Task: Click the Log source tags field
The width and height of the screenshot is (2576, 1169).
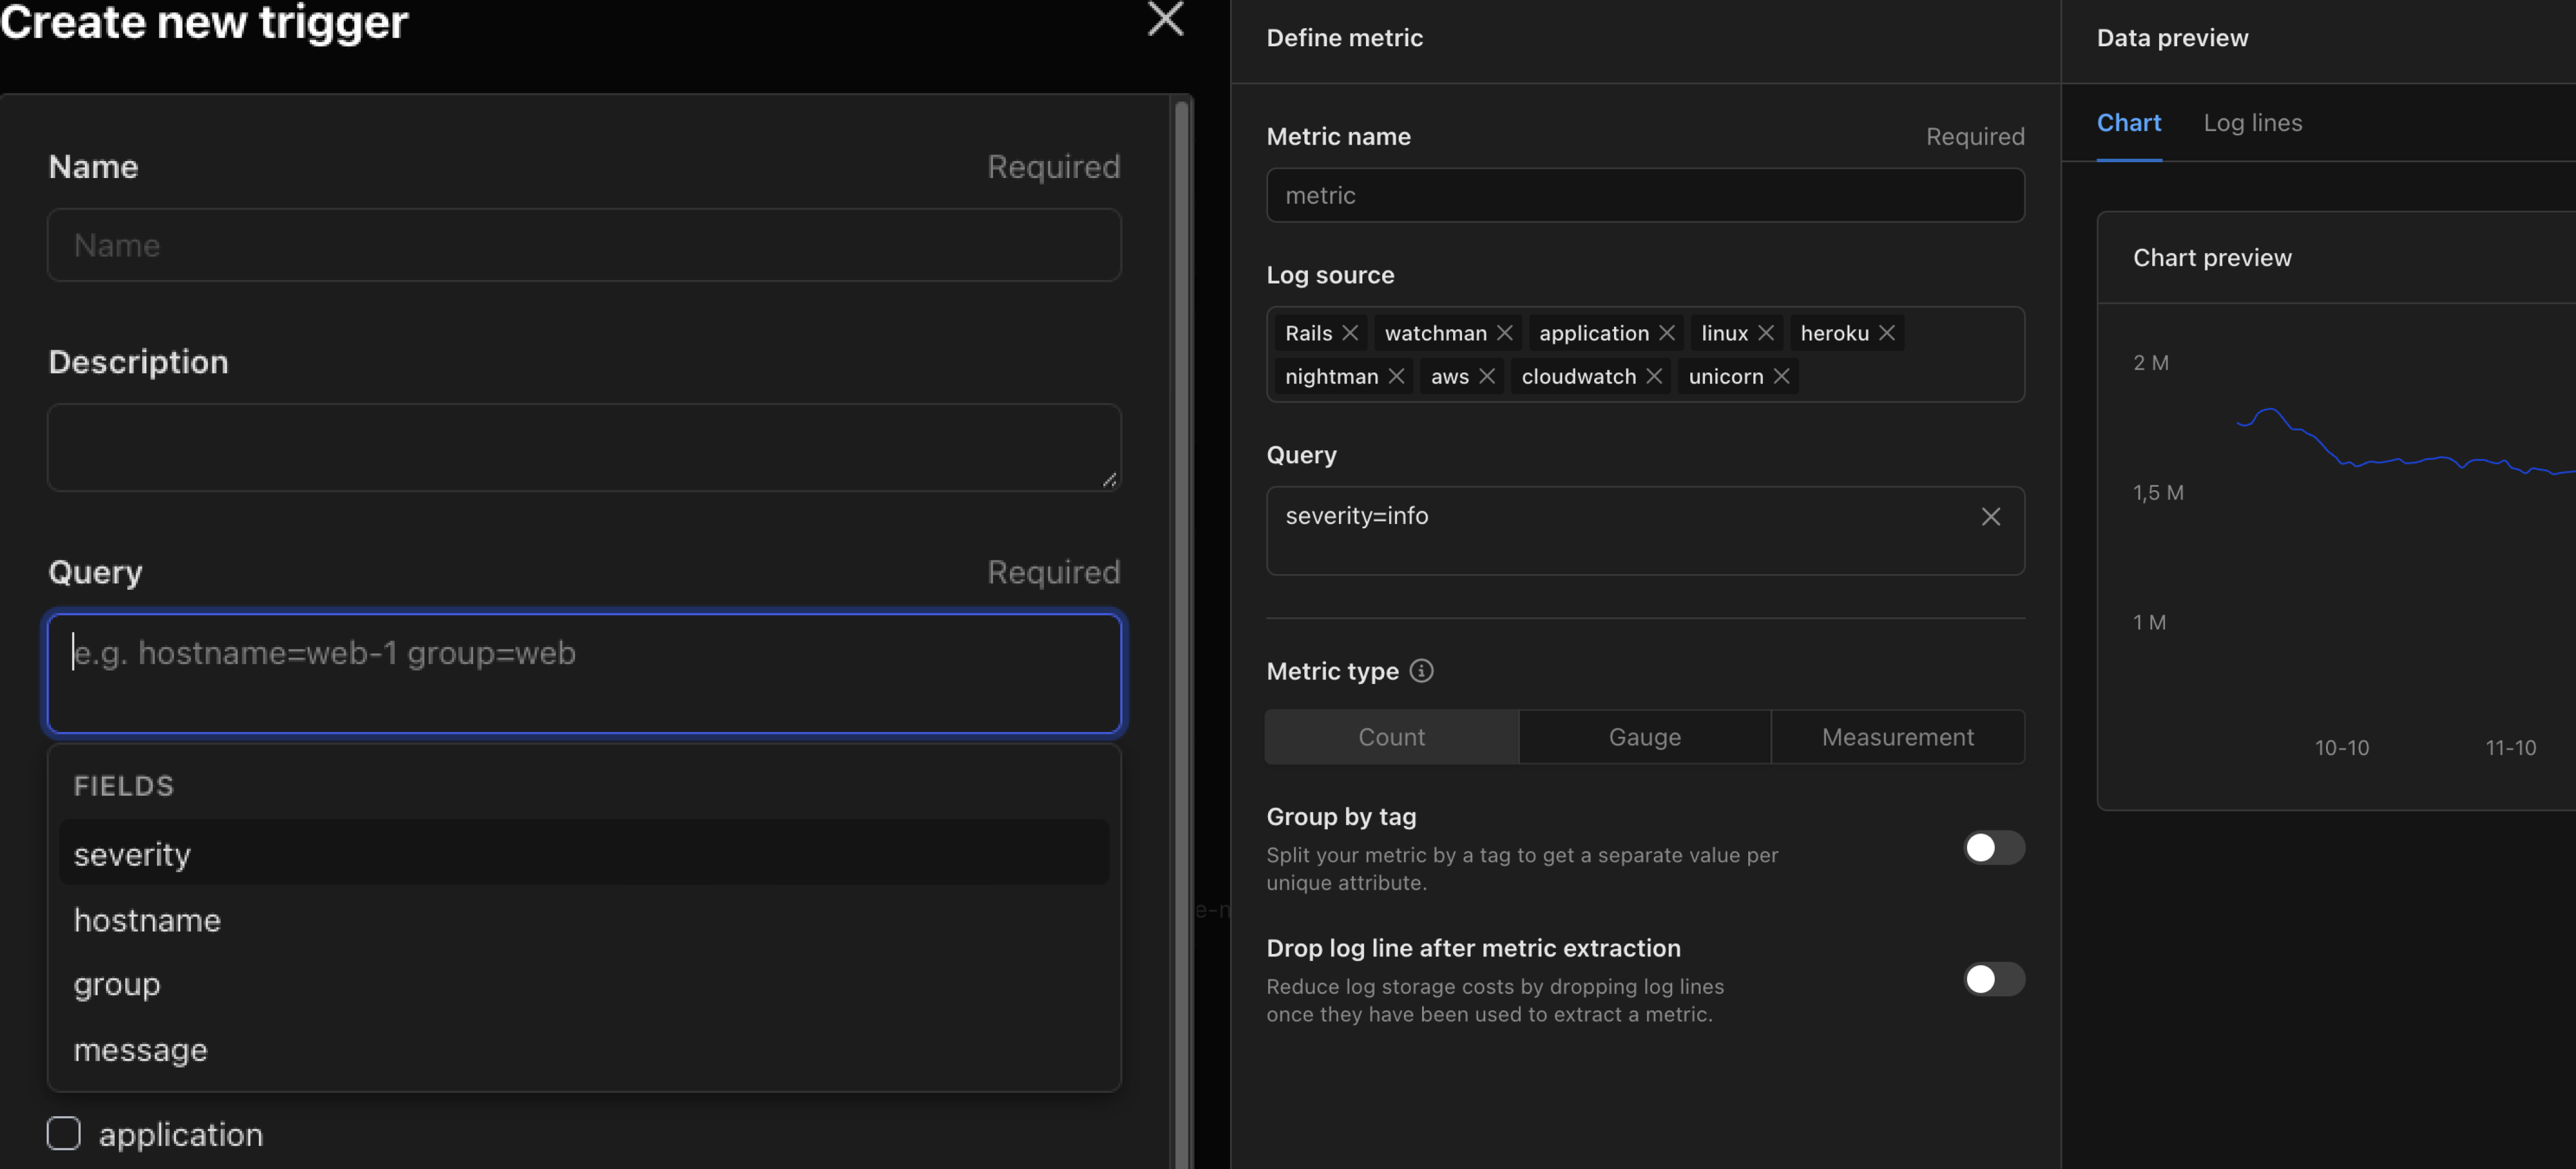Action: click(1645, 354)
